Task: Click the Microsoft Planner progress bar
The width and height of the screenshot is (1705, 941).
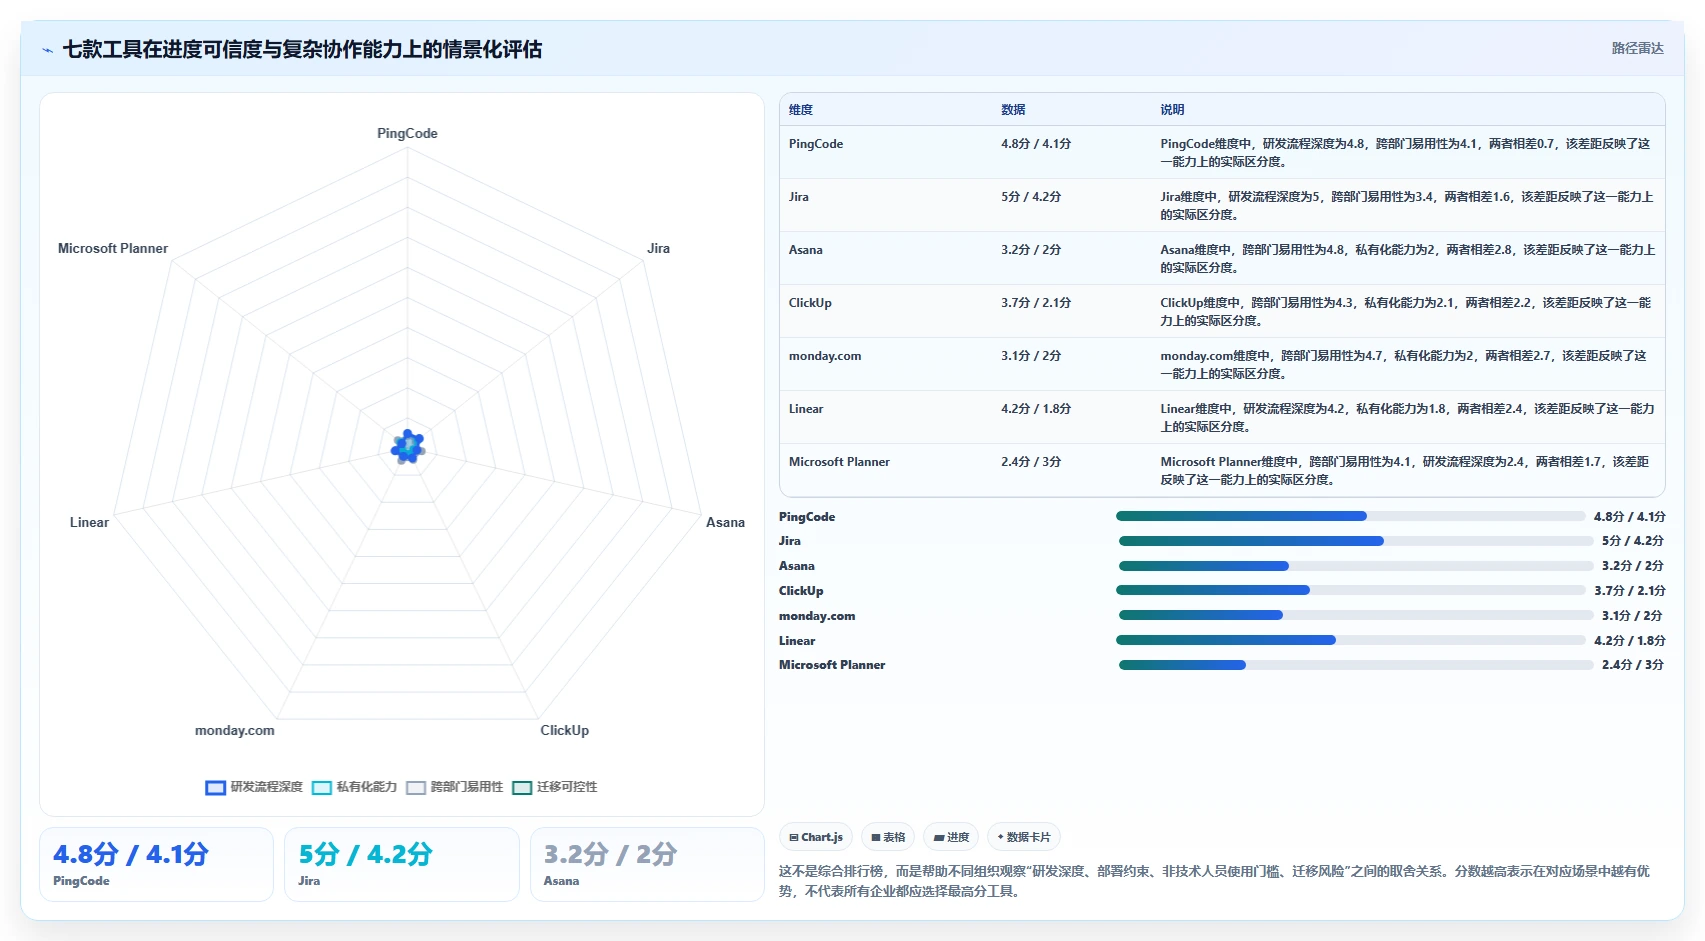Action: tap(1356, 665)
